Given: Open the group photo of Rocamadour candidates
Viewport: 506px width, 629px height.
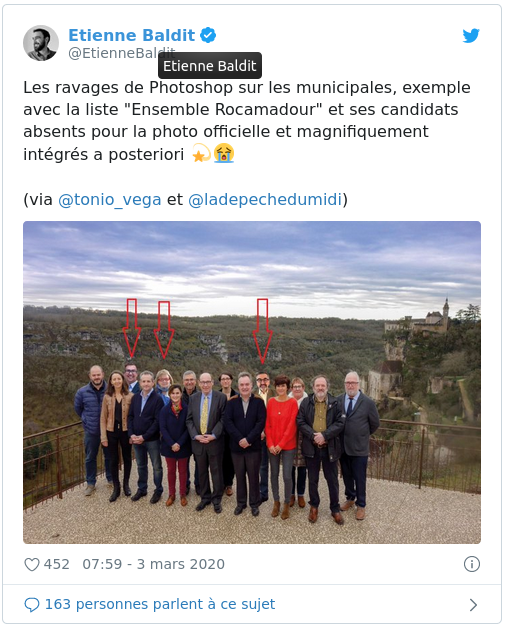Looking at the screenshot, I should [252, 382].
